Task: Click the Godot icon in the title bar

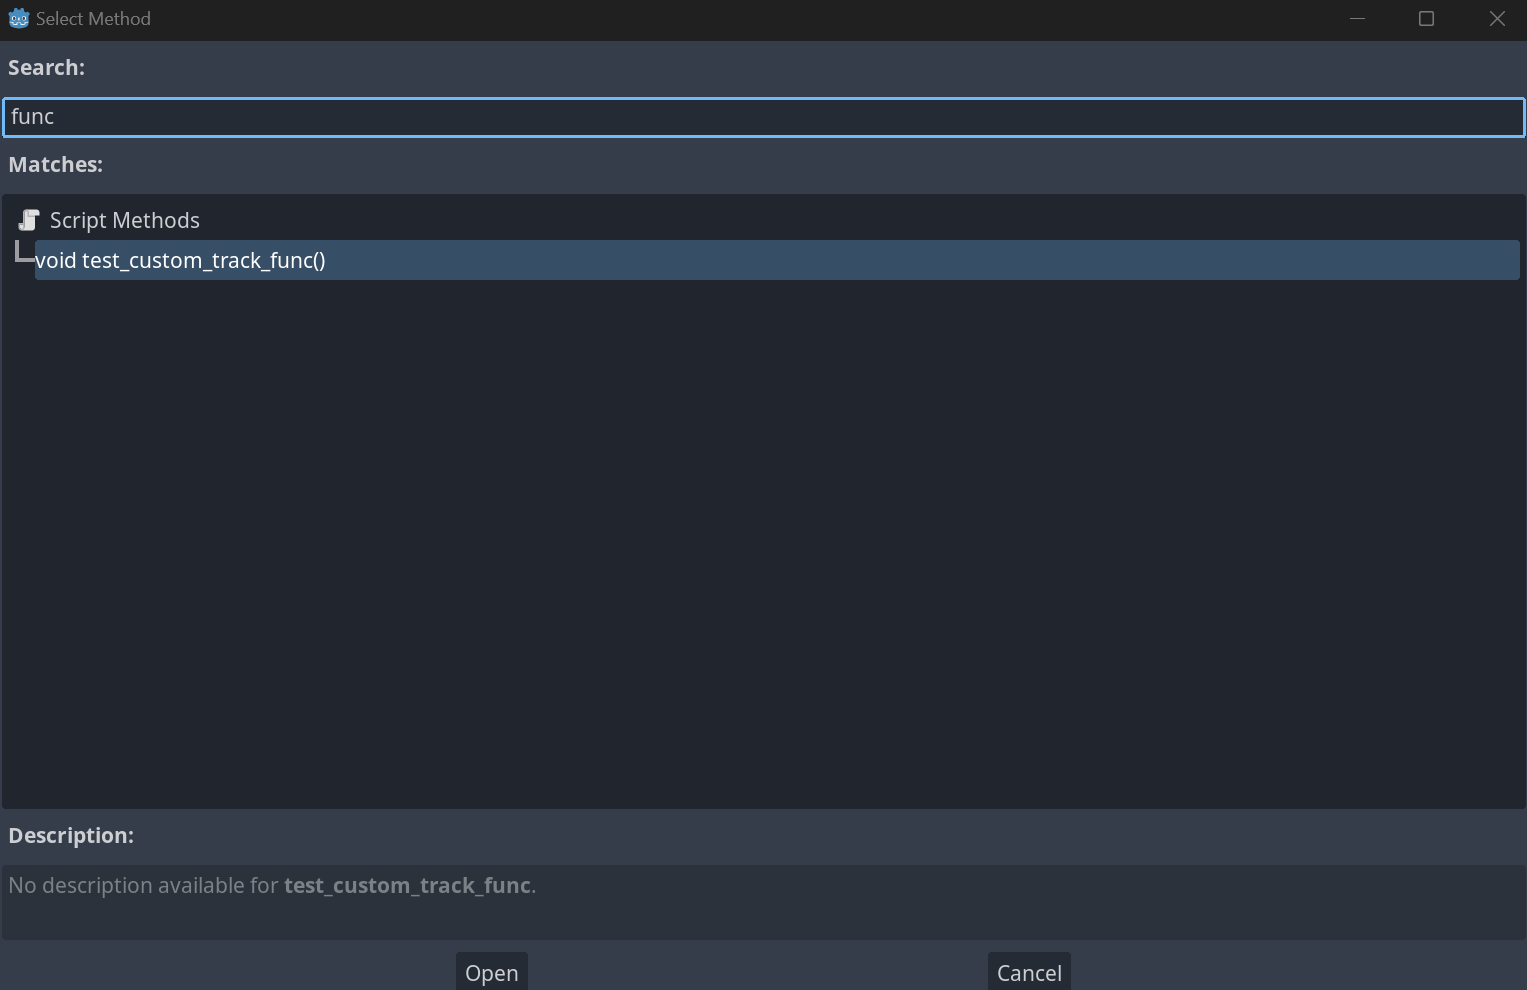Action: (x=17, y=18)
